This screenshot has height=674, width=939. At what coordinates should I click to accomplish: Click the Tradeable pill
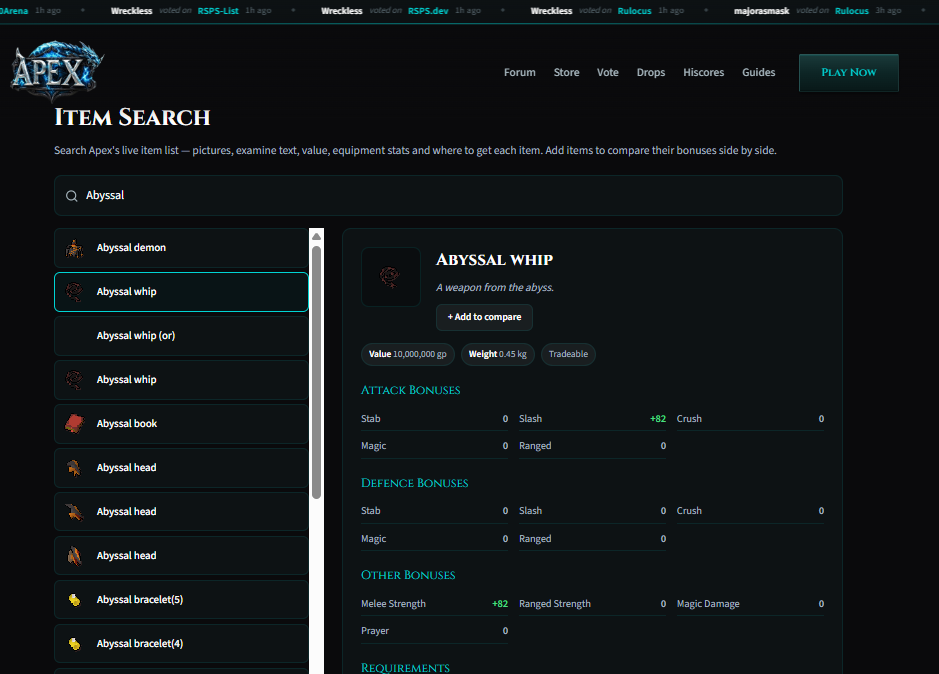tap(568, 354)
